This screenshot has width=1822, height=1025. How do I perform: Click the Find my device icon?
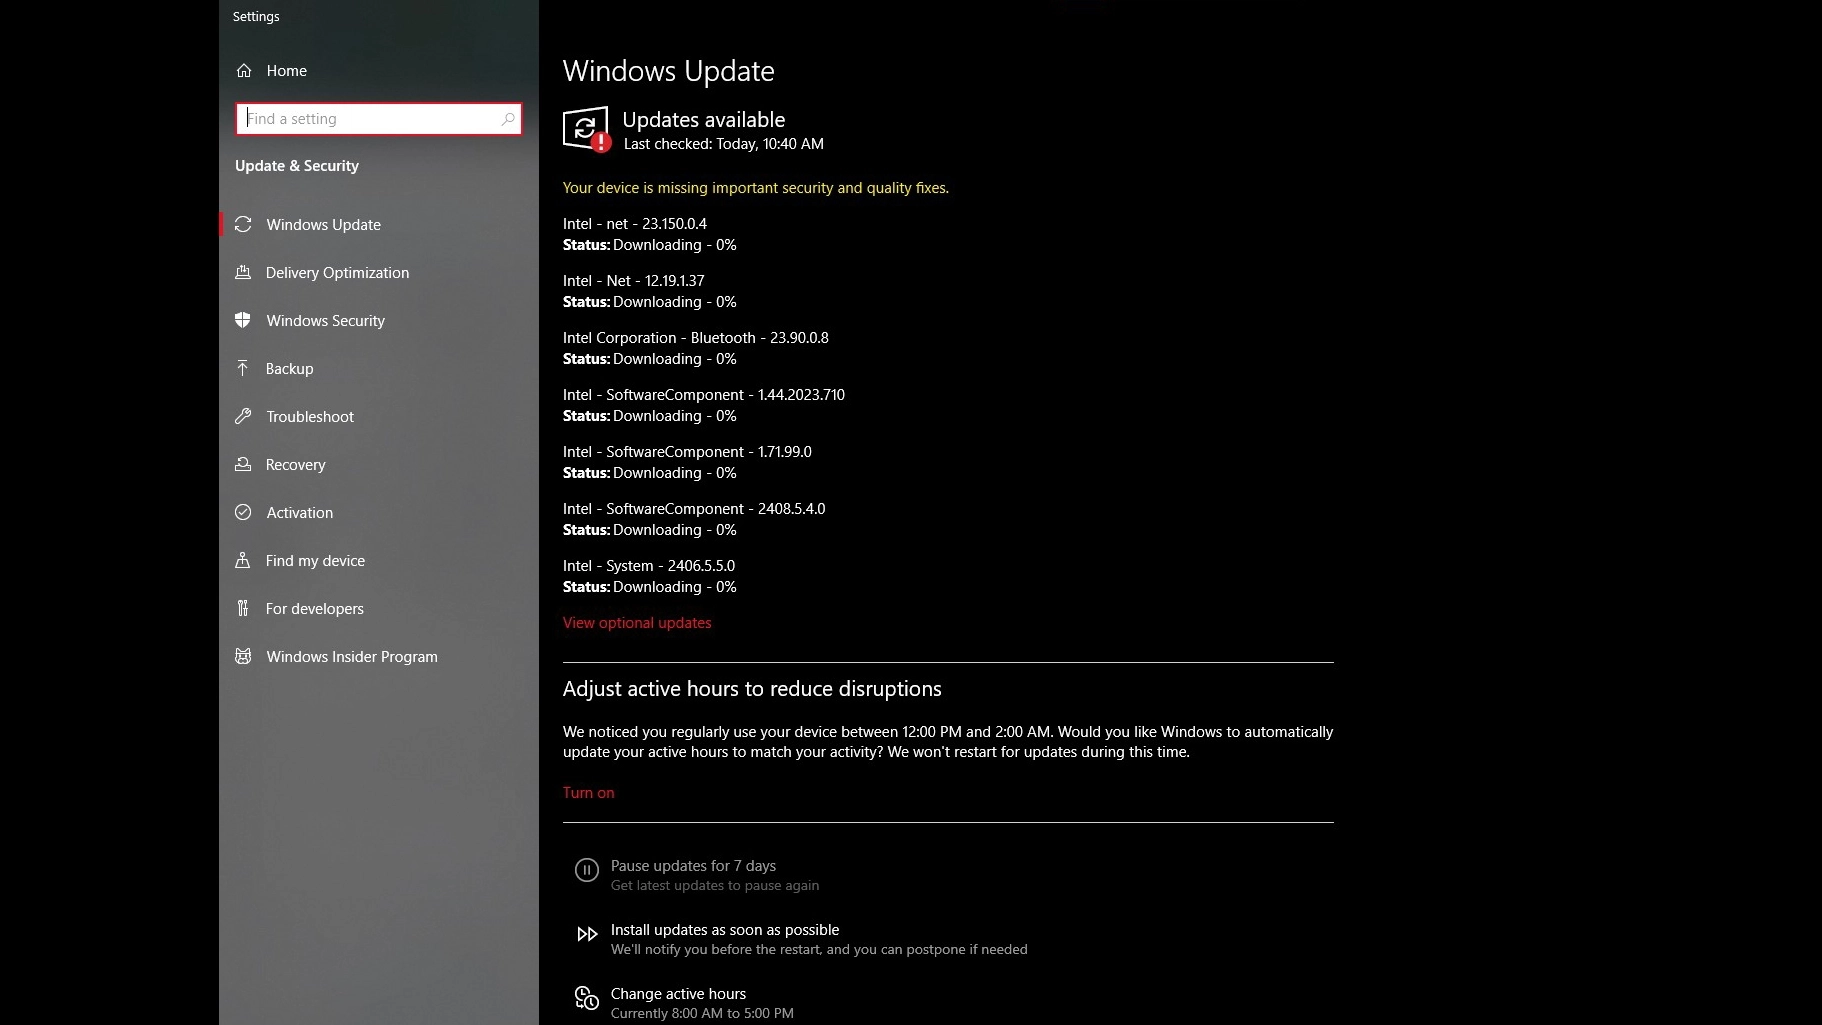pyautogui.click(x=243, y=560)
